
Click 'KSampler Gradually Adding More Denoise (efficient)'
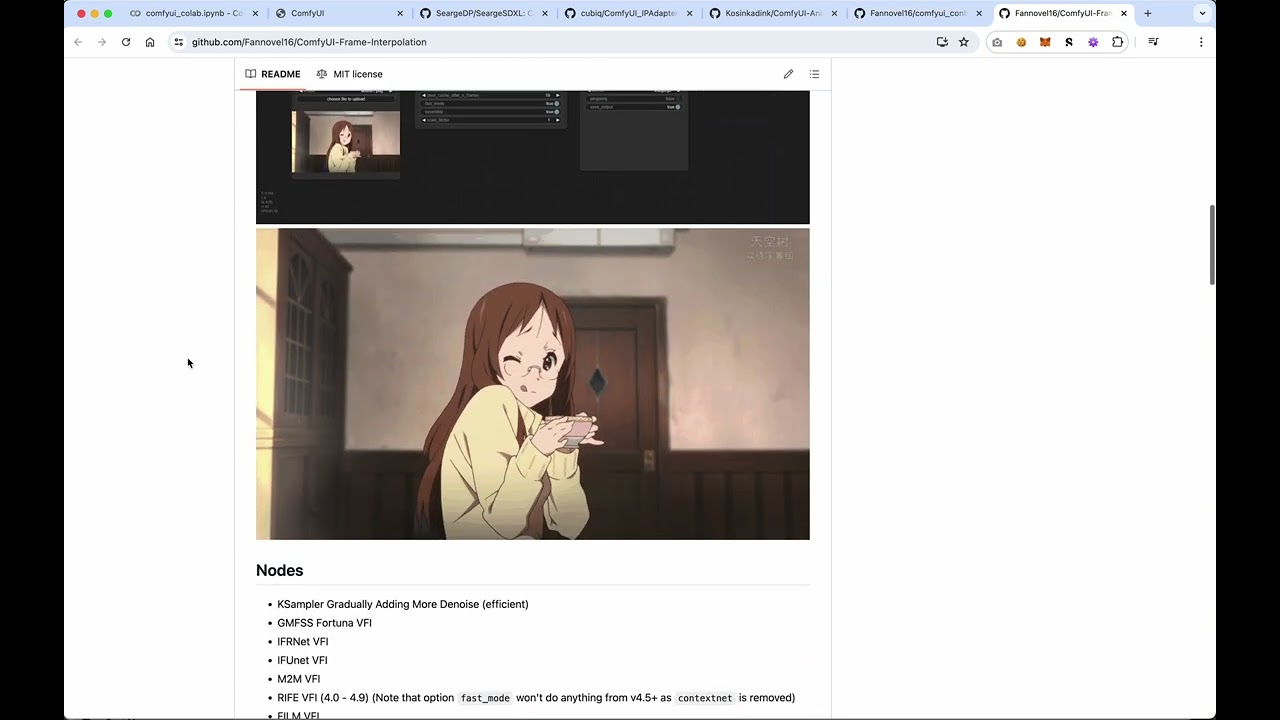pos(403,604)
